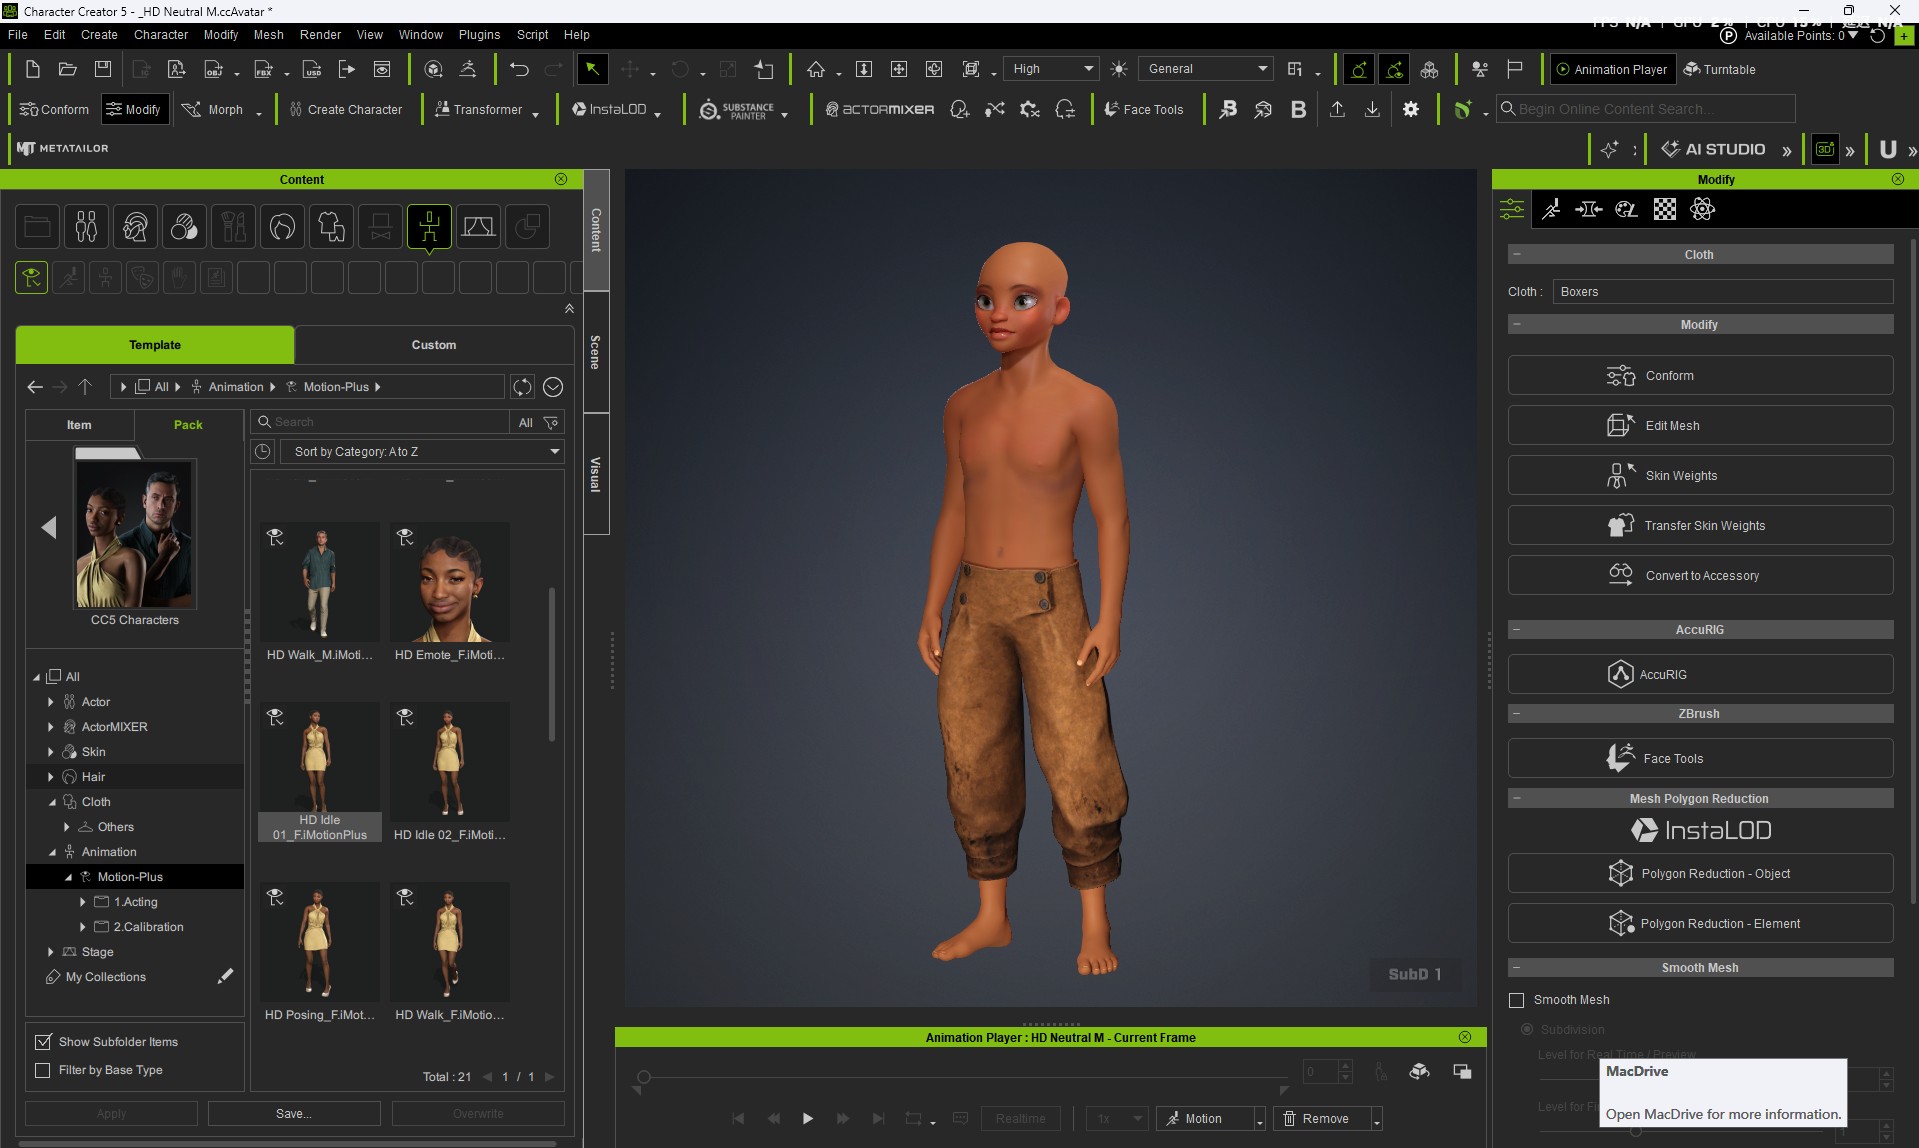
Task: Open the Face Tools toolbar item
Action: coord(1143,109)
